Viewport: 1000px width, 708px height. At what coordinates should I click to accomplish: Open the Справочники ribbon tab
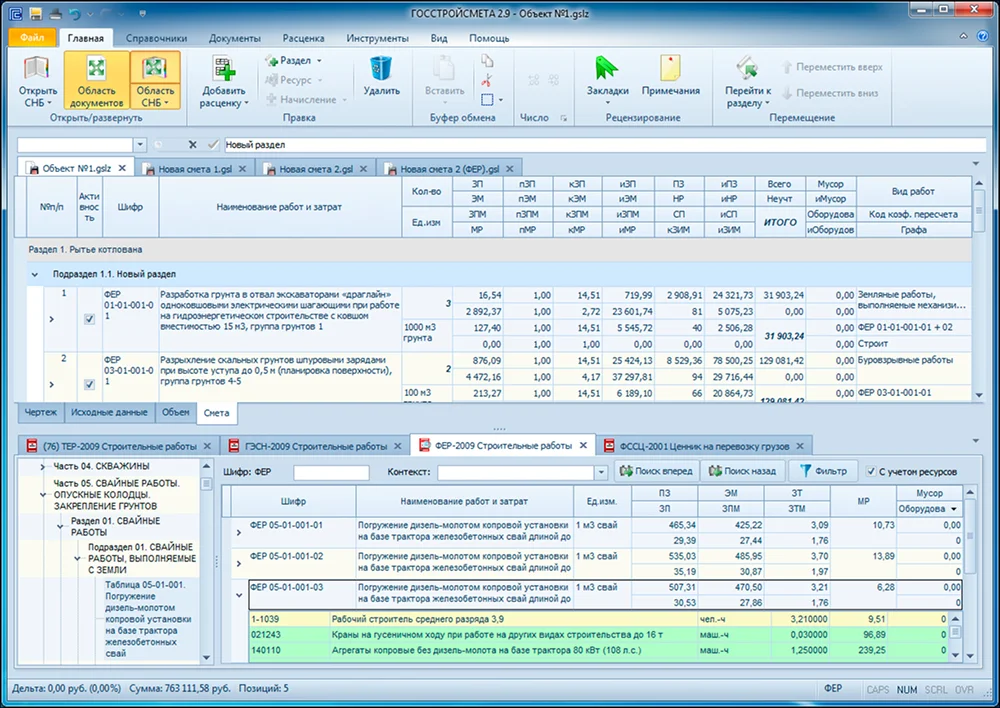(156, 38)
